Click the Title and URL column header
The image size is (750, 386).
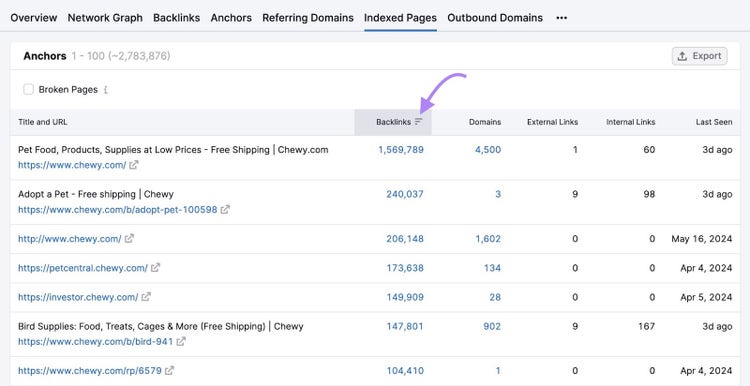click(43, 122)
